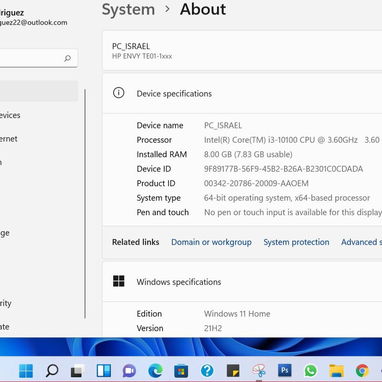Click the HP ENVY TE01-1xxx model text

click(142, 56)
